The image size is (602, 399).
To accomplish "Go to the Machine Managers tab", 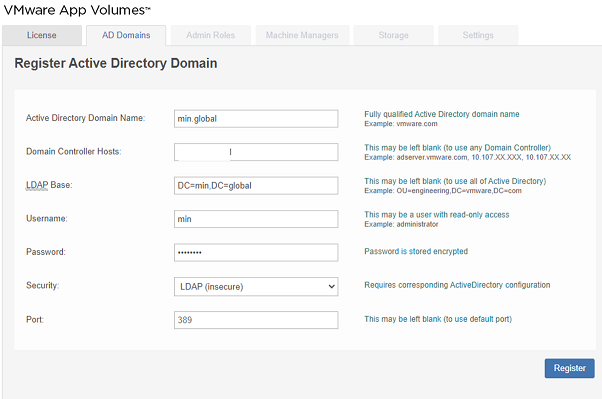I will [x=302, y=35].
